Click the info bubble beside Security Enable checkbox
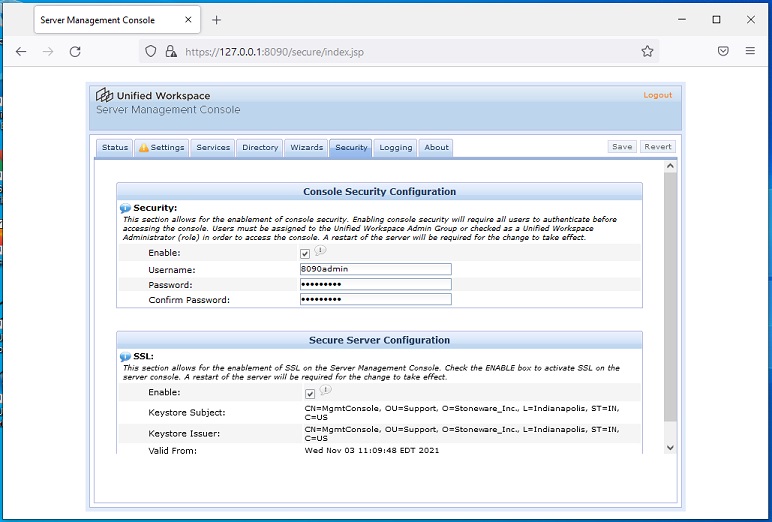 (320, 251)
